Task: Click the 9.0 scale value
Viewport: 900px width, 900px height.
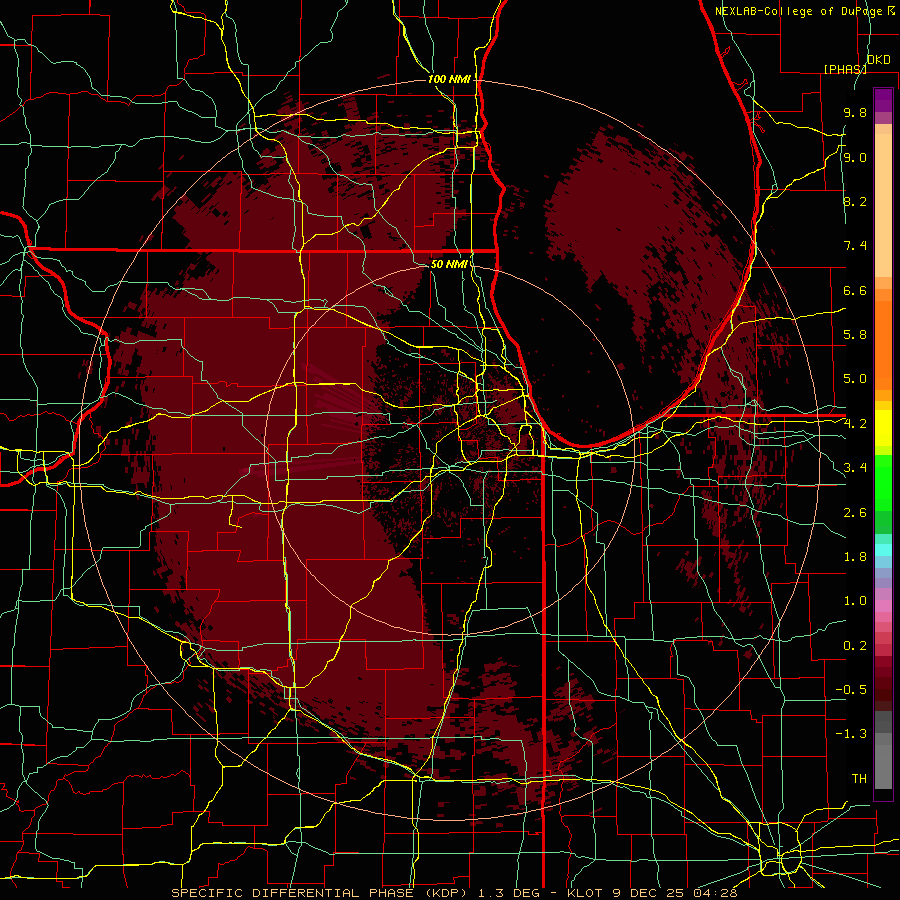Action: pyautogui.click(x=855, y=157)
